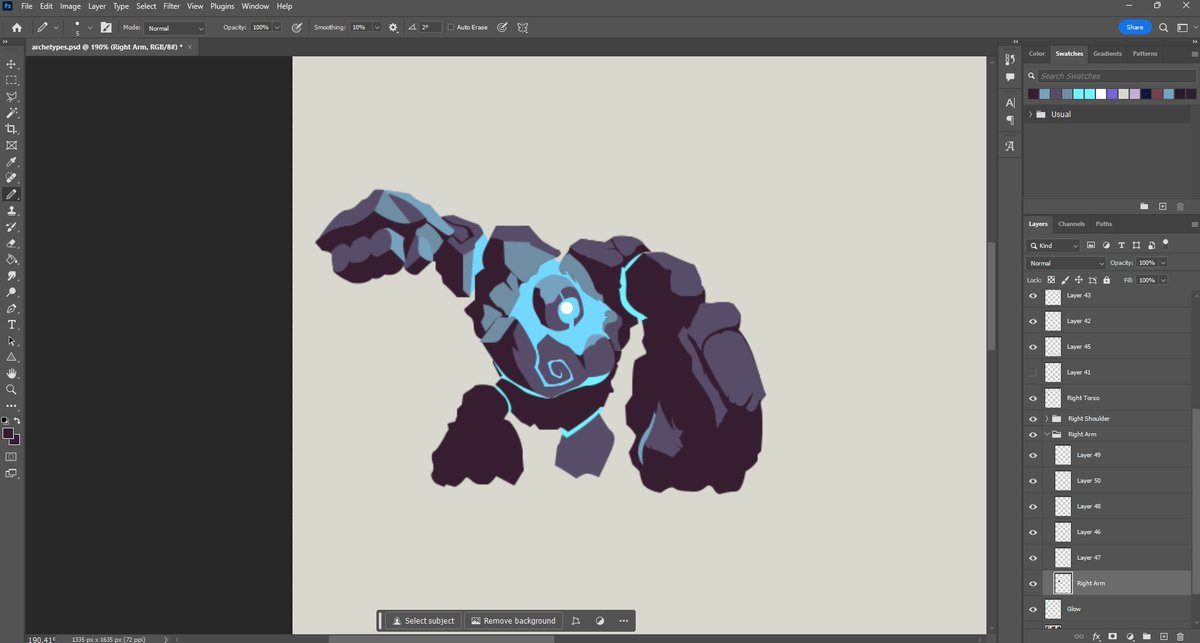Hide the Right Torso layer
The width and height of the screenshot is (1200, 643).
click(x=1033, y=398)
